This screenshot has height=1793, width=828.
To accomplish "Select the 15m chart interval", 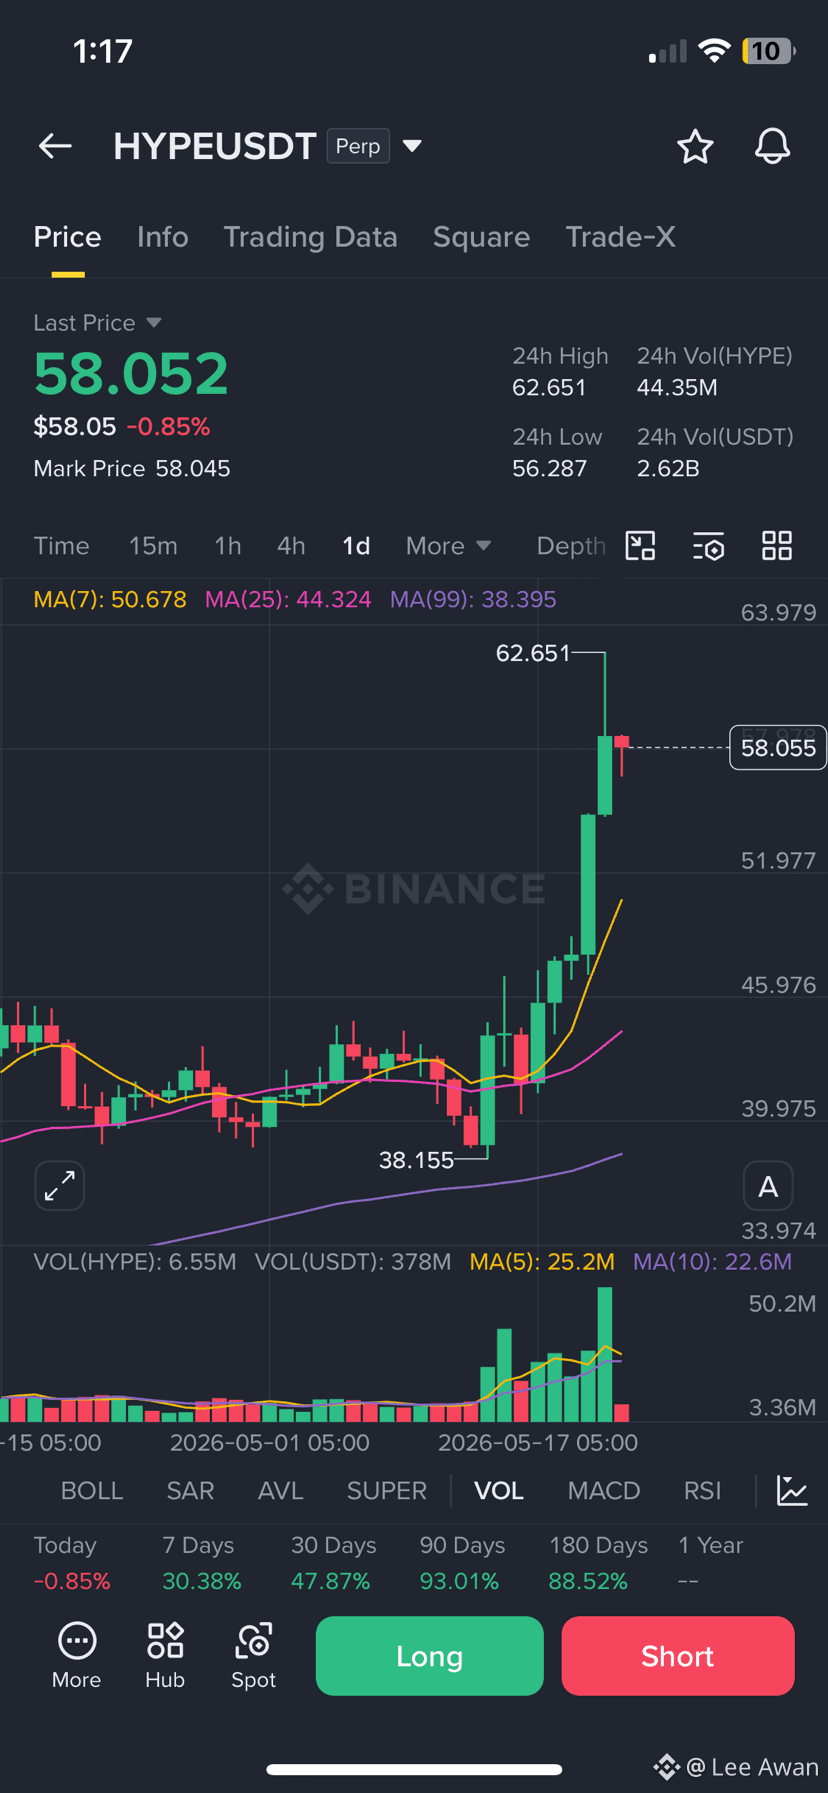I will (153, 546).
